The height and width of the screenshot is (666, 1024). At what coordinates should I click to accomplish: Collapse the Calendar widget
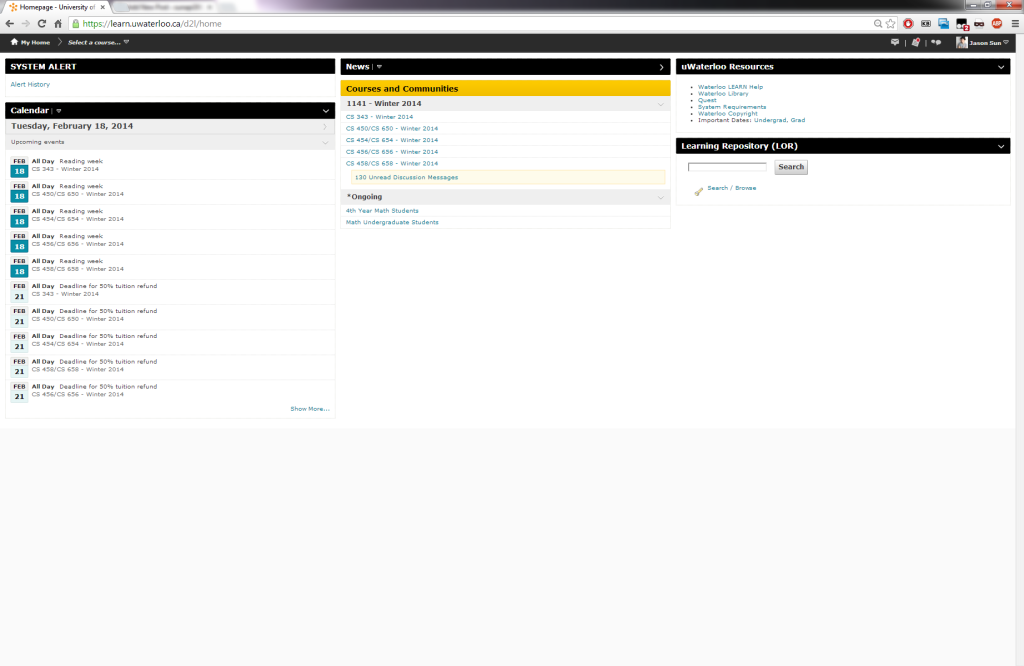[x=326, y=111]
